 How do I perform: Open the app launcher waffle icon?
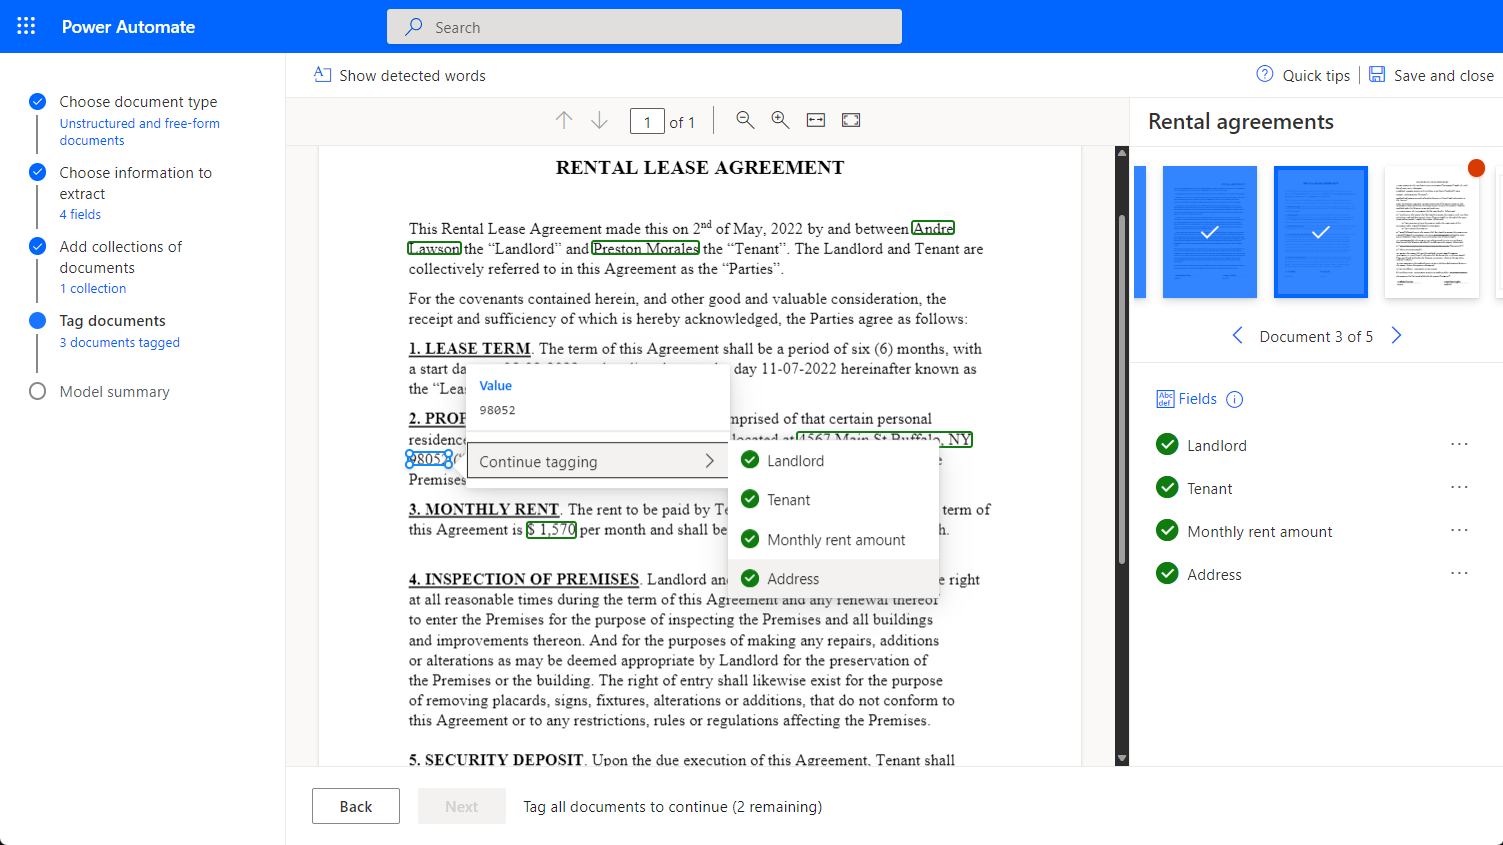26,26
